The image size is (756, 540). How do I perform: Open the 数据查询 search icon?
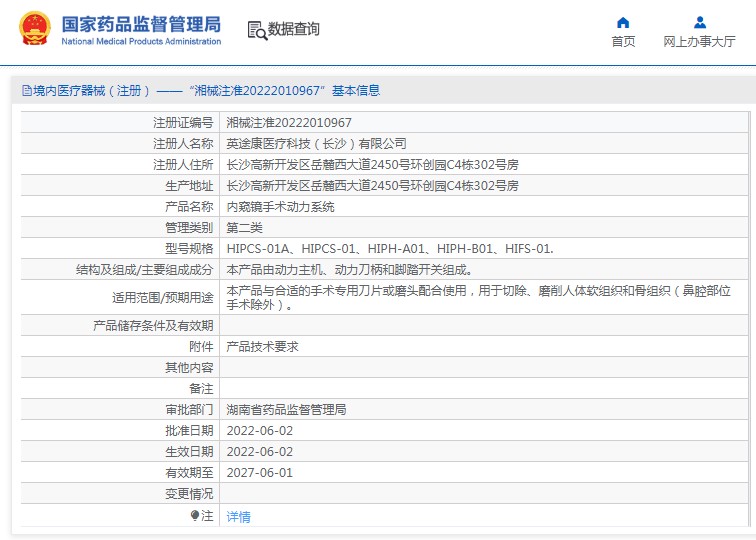pyautogui.click(x=257, y=30)
